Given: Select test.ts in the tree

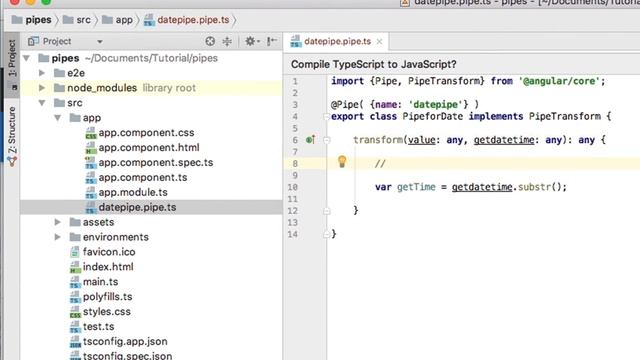Looking at the screenshot, I should tap(98, 327).
